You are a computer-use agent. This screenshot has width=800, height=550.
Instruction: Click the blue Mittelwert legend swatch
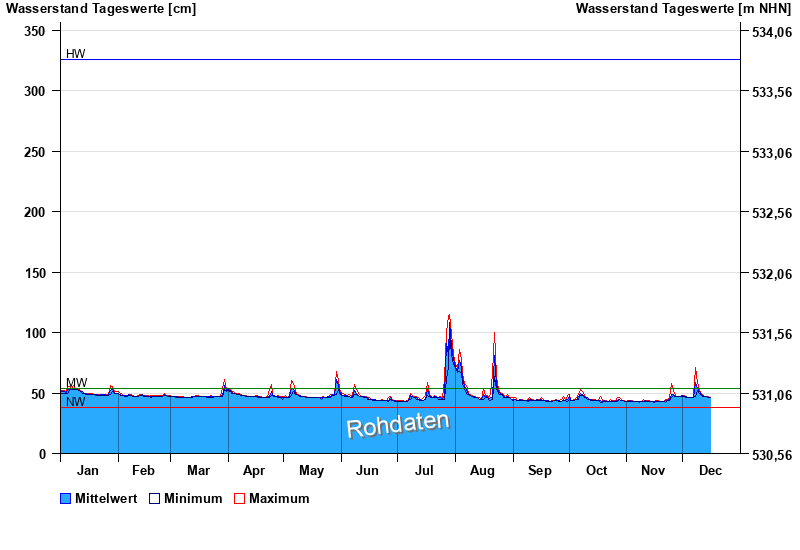click(66, 498)
